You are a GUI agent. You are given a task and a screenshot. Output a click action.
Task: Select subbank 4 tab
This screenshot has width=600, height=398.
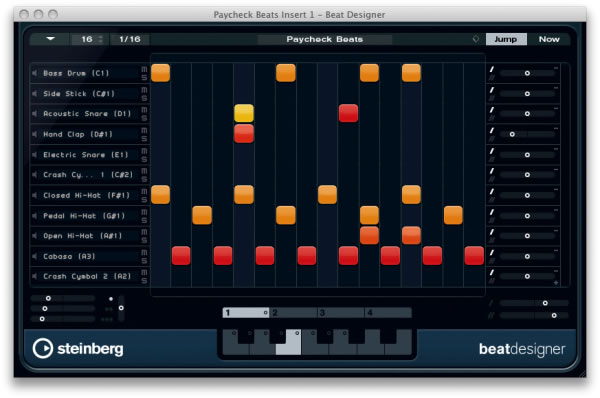pyautogui.click(x=388, y=313)
